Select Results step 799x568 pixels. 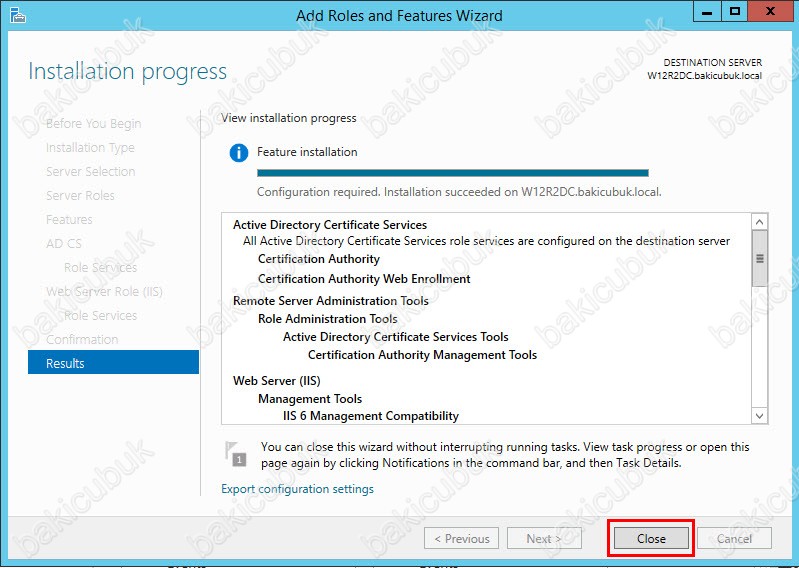113,362
